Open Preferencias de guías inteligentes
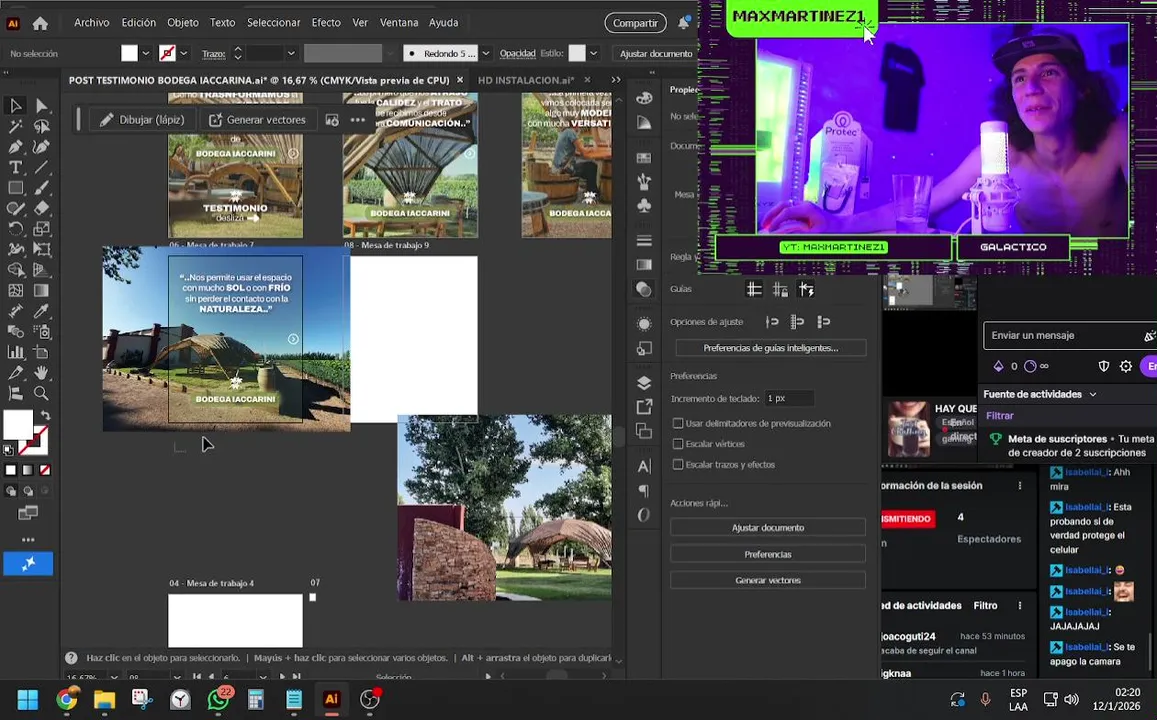Screen dimensions: 1157x720 [x=770, y=348]
